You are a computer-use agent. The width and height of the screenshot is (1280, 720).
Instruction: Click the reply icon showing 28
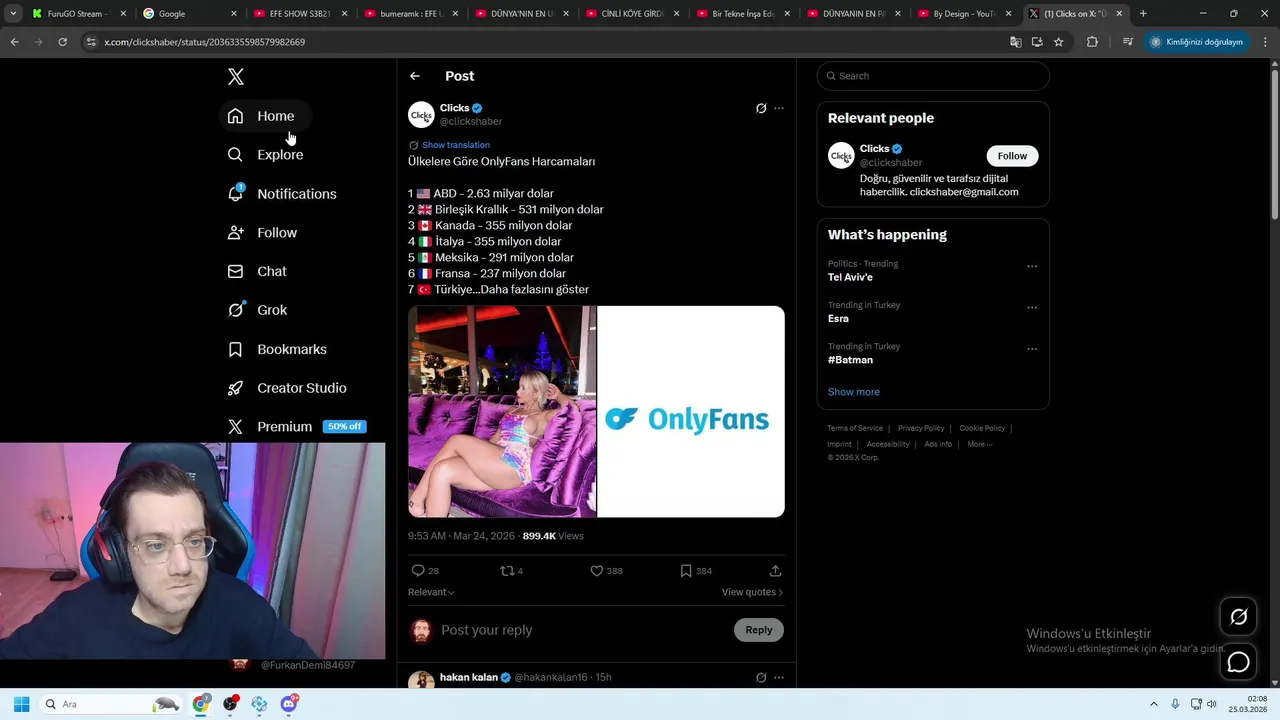pos(425,571)
